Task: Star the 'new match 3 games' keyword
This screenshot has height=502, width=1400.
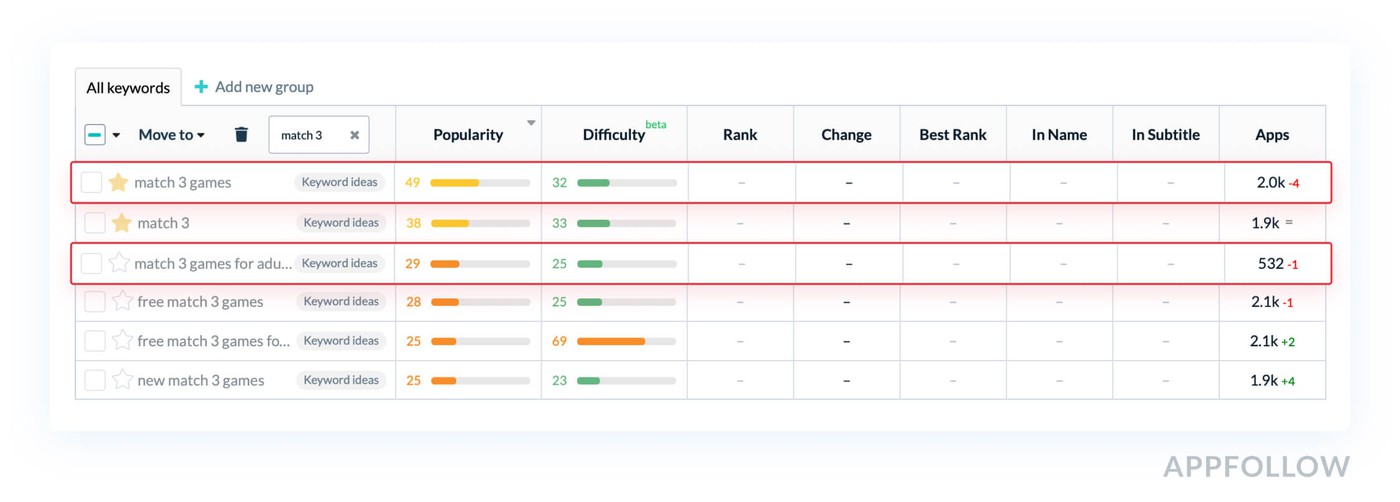Action: pos(122,380)
